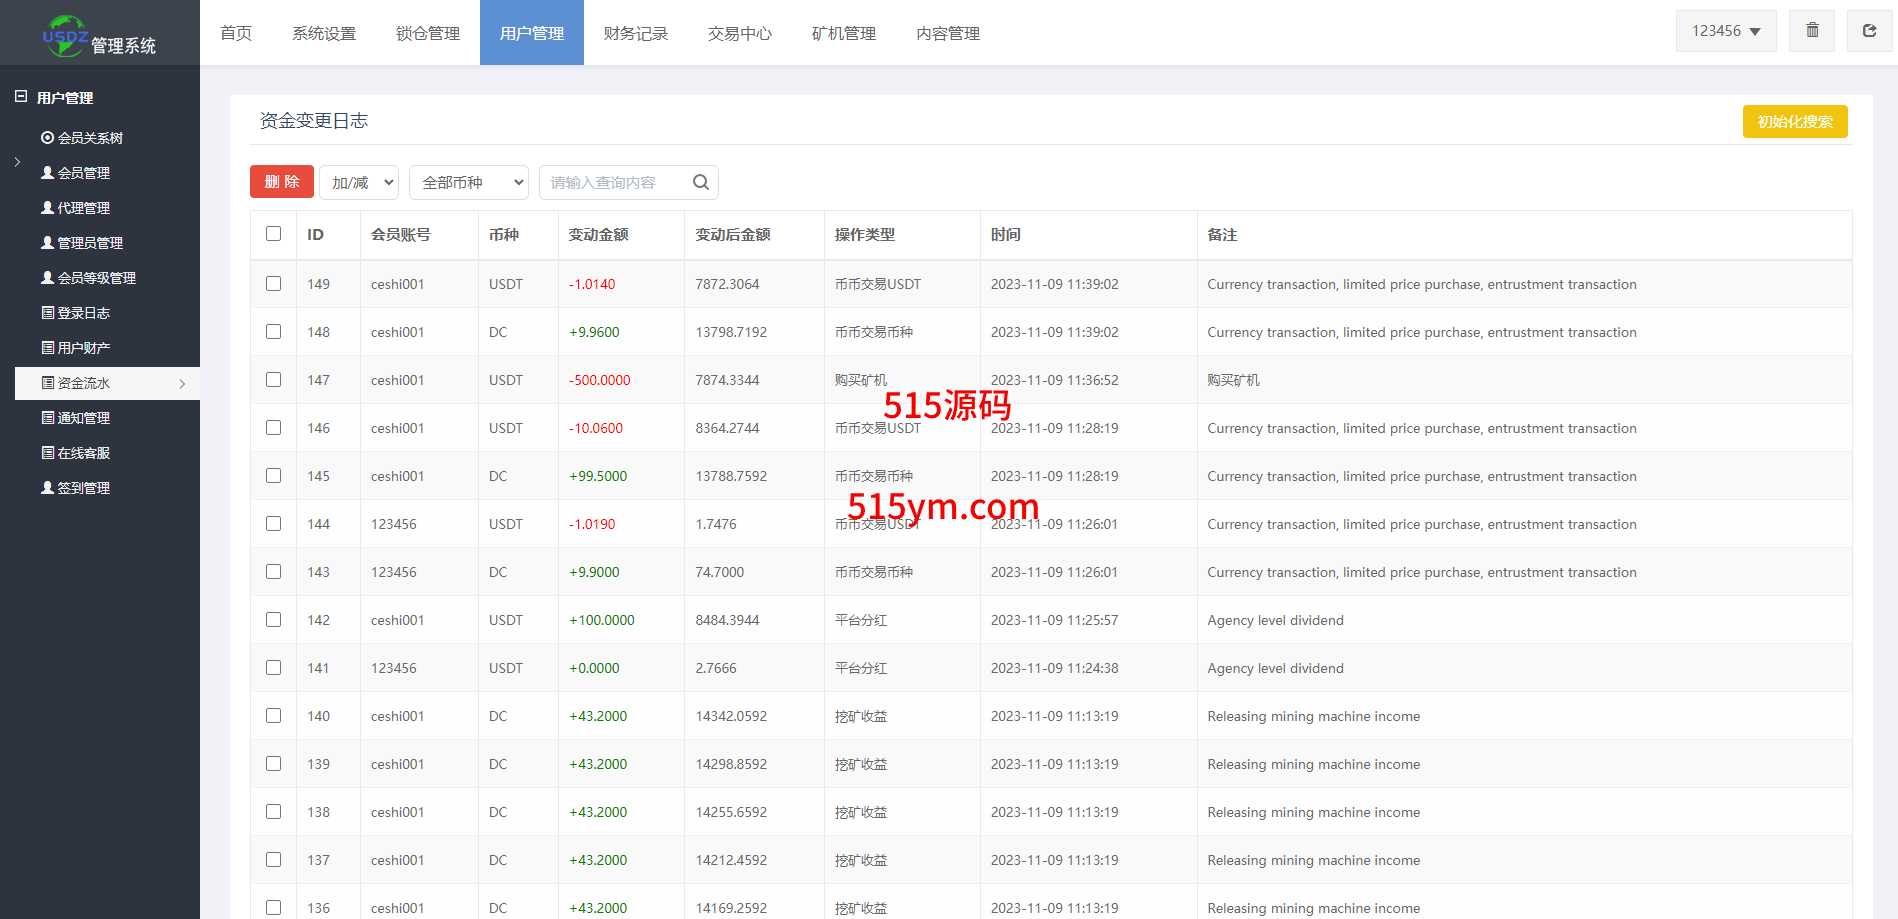Toggle the select-all checkbox in table header
Image resolution: width=1898 pixels, height=919 pixels.
coord(273,234)
